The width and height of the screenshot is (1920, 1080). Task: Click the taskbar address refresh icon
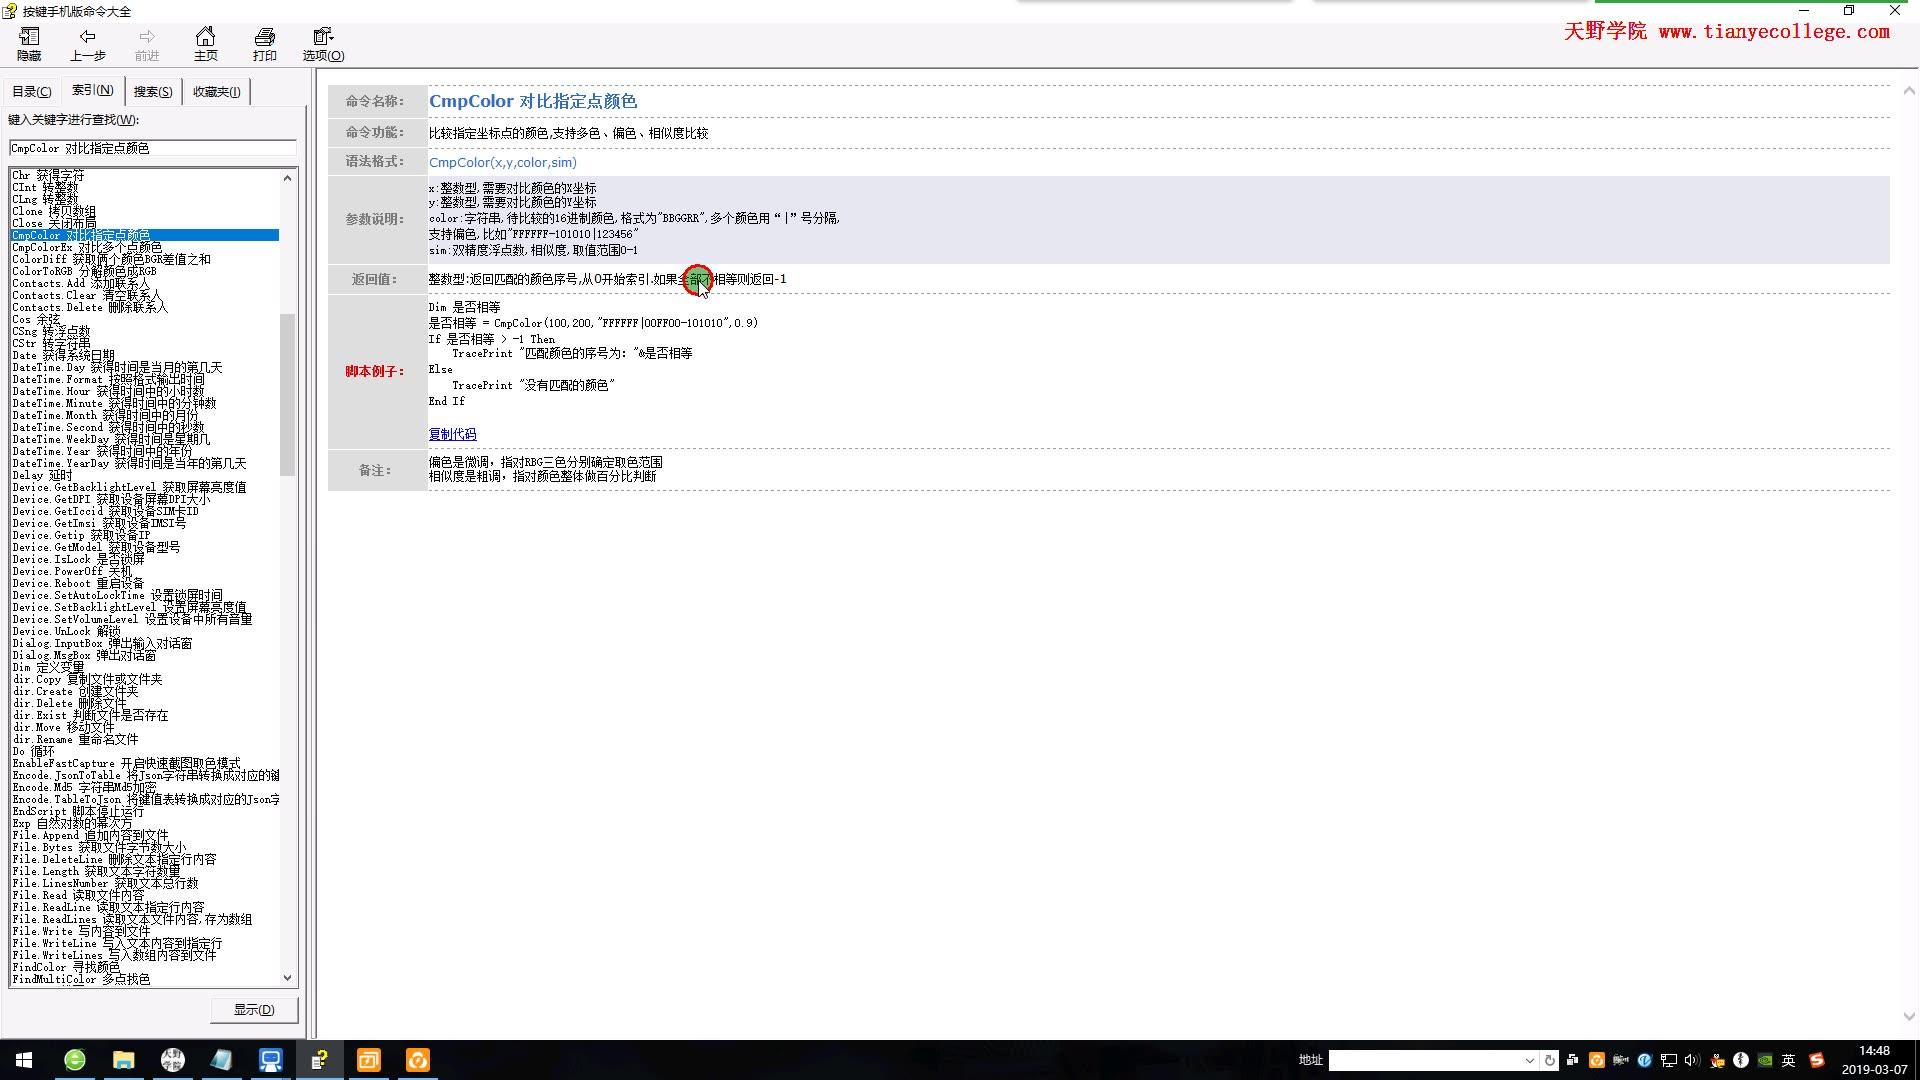tap(1550, 1060)
